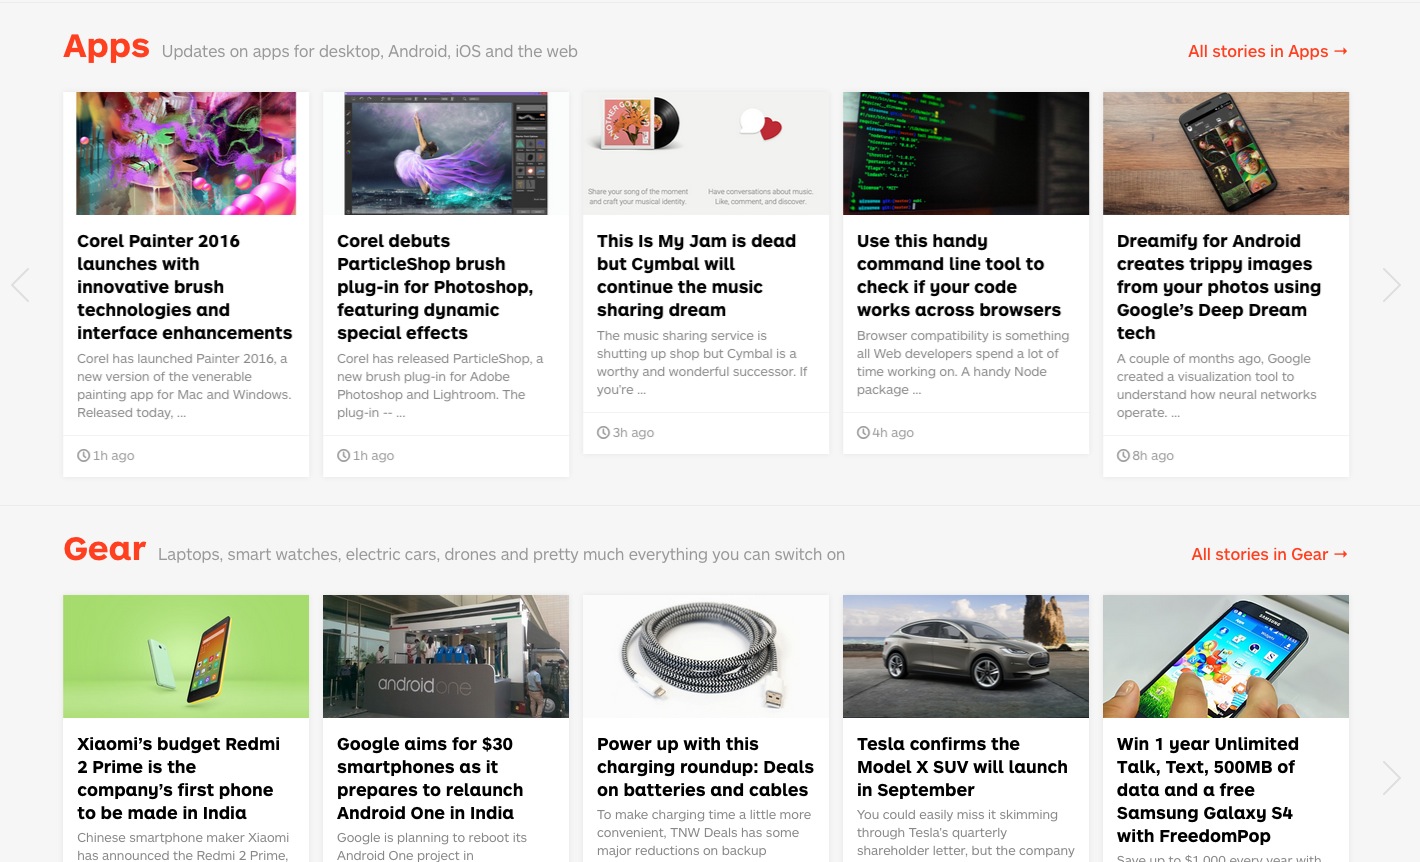Screen dimensions: 1420x862
Task: Click the charging cable product image
Action: [x=706, y=657]
